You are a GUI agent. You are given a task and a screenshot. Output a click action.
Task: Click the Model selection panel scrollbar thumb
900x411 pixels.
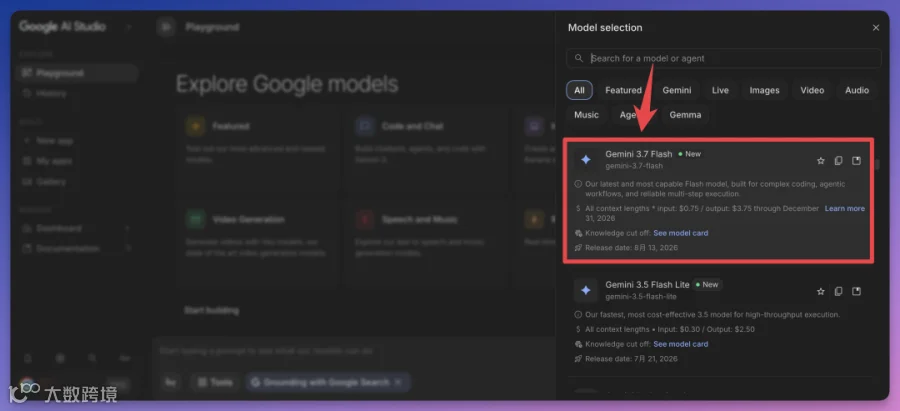point(876,164)
